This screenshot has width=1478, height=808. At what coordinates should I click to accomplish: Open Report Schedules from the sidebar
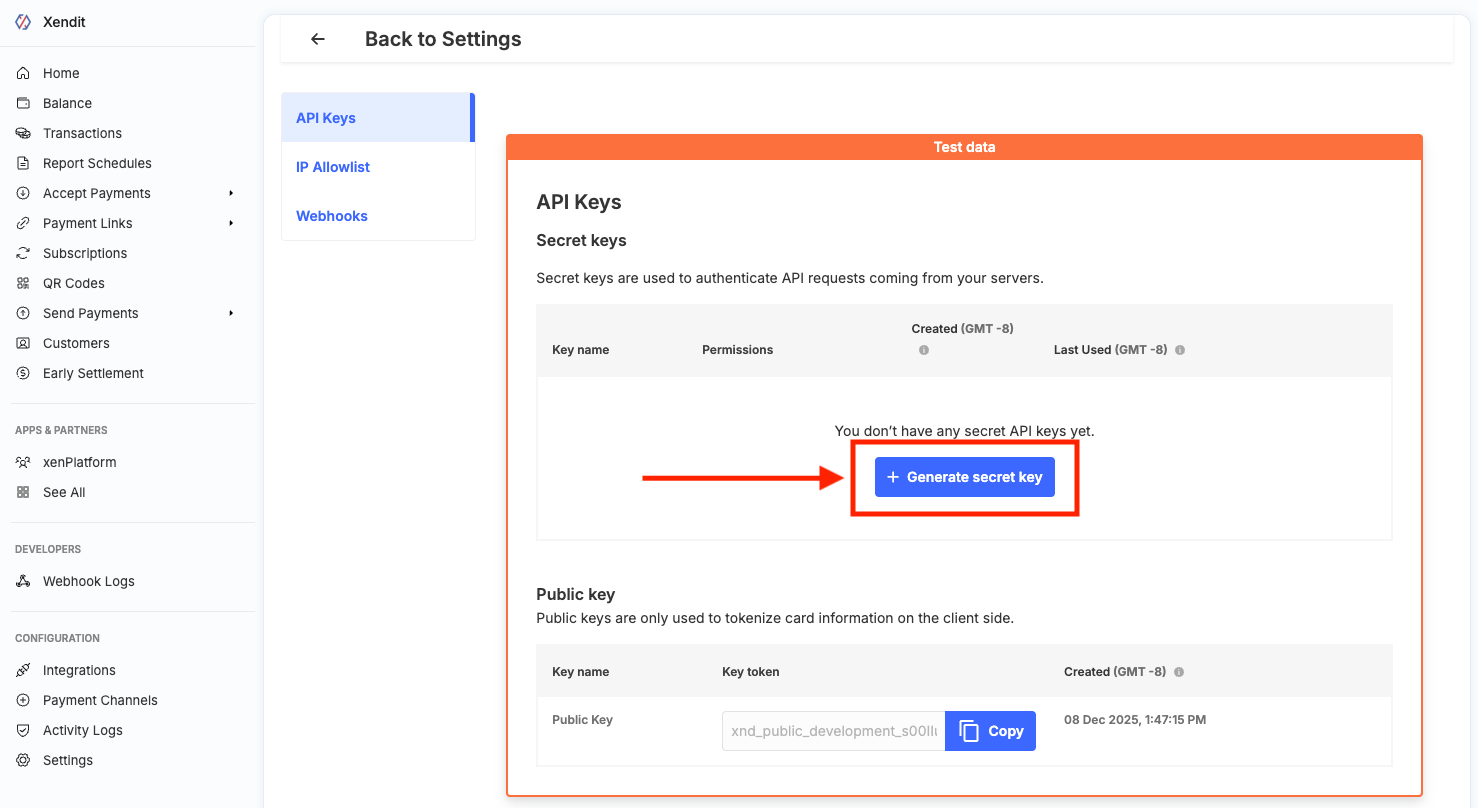pos(97,163)
